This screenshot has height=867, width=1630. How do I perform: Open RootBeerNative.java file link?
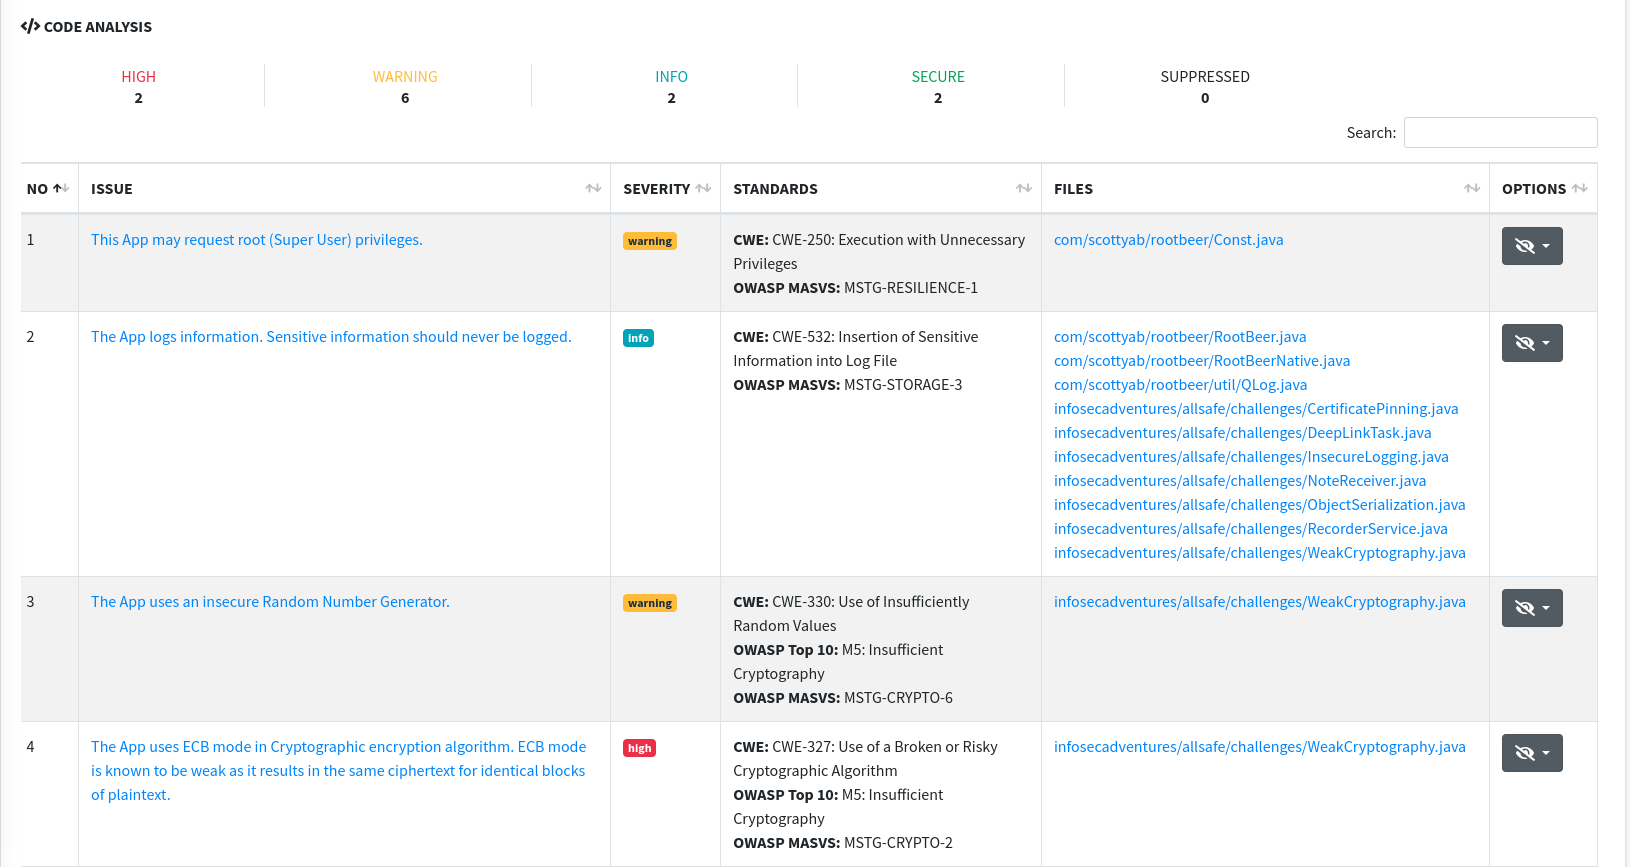point(1201,361)
